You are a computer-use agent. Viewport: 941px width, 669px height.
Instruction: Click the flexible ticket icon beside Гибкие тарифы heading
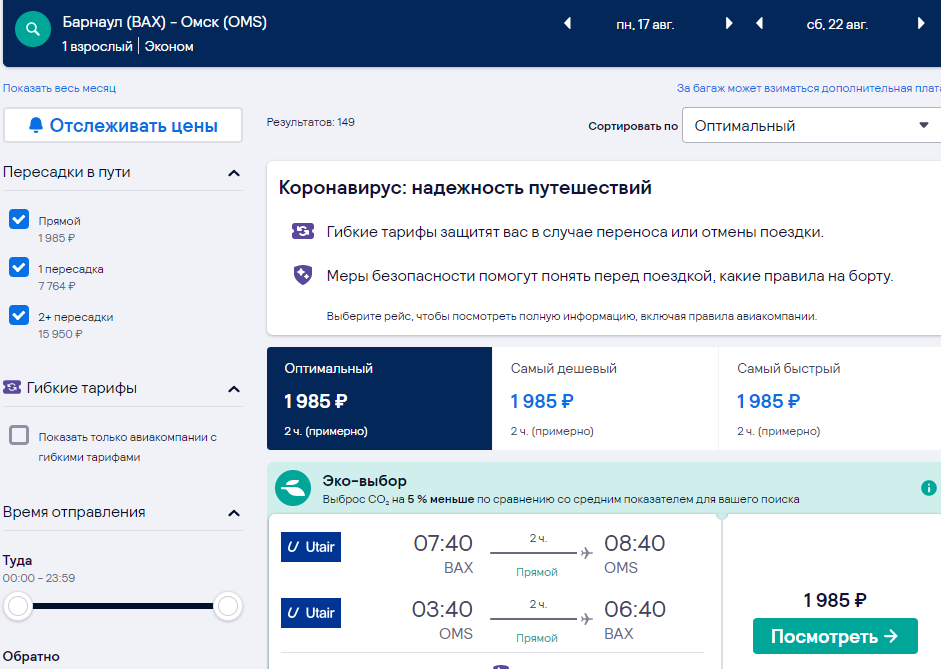point(11,387)
